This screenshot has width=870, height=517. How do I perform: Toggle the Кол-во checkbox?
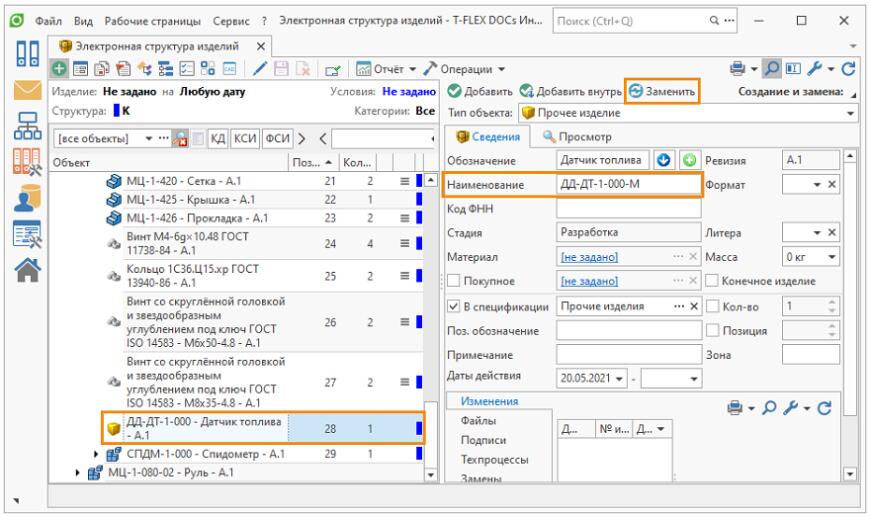(713, 306)
